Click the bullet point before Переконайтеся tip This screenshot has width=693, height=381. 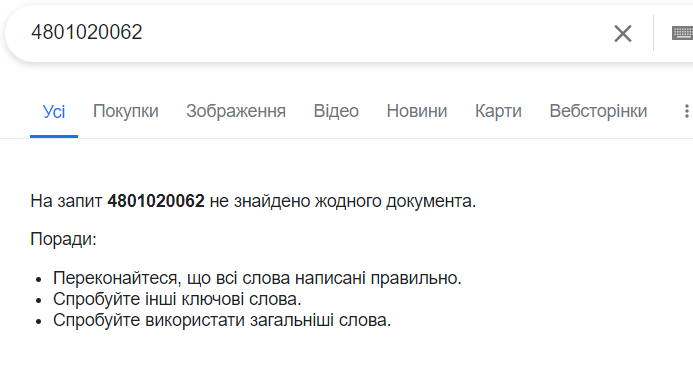click(x=39, y=279)
